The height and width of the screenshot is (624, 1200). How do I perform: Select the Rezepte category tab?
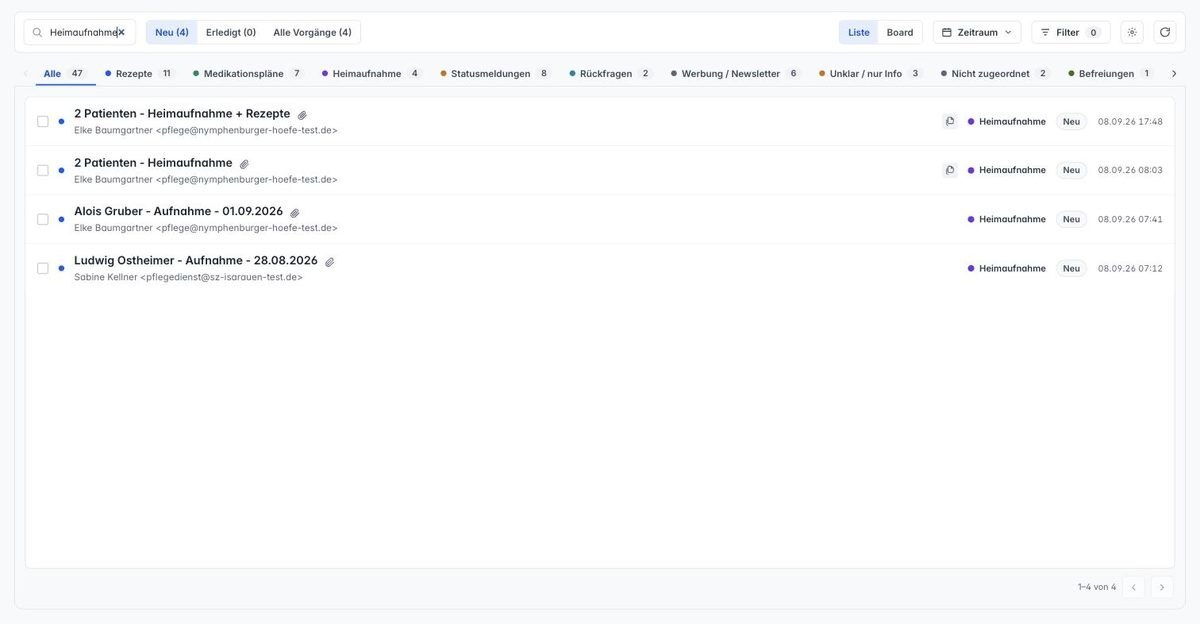138,73
